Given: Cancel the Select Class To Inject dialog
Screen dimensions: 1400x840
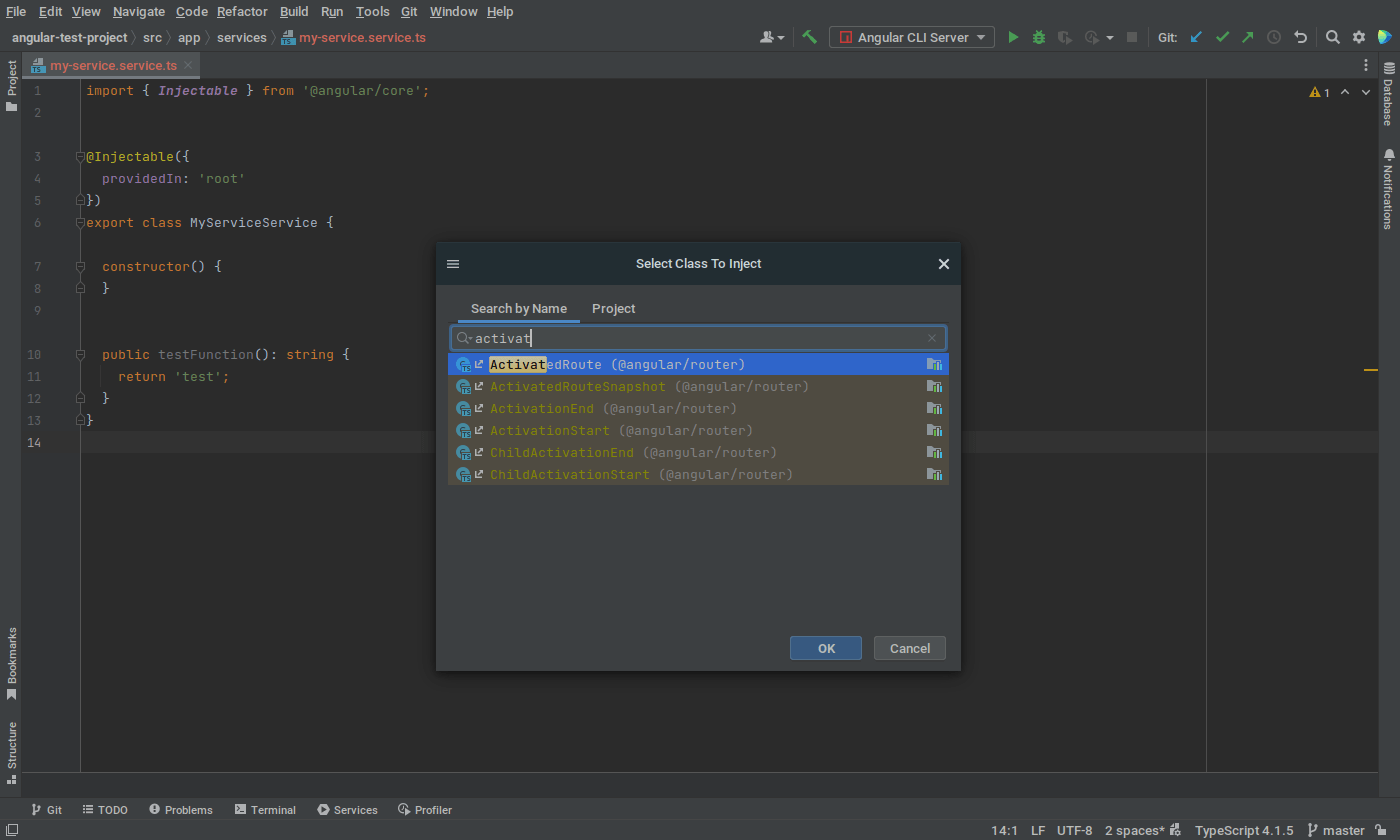Looking at the screenshot, I should [x=909, y=648].
